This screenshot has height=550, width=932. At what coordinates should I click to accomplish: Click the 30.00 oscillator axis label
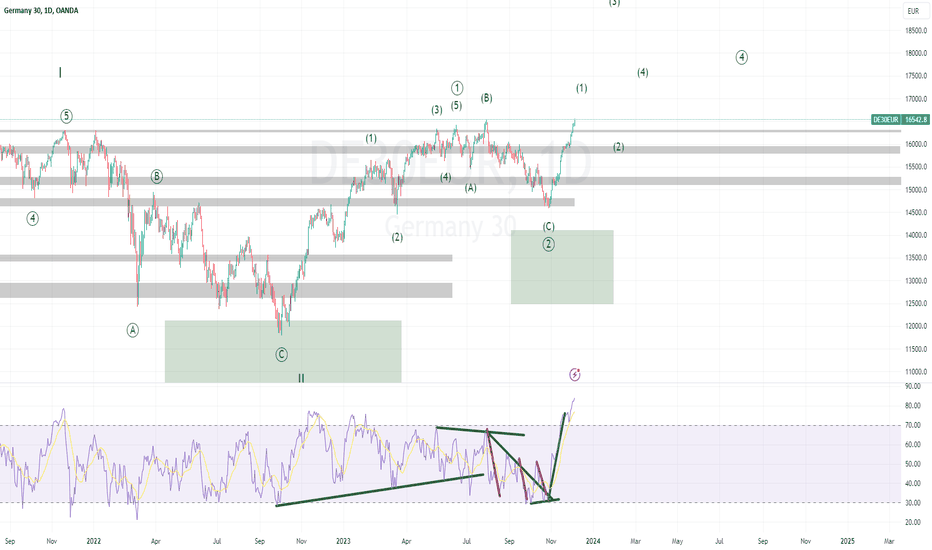coord(912,503)
